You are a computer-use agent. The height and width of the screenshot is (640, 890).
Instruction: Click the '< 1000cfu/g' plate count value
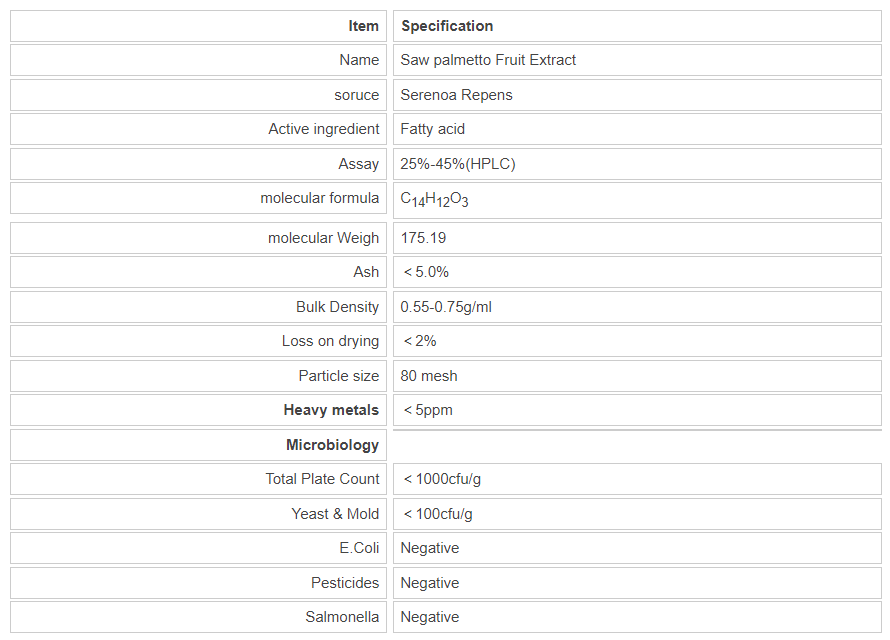tap(442, 479)
